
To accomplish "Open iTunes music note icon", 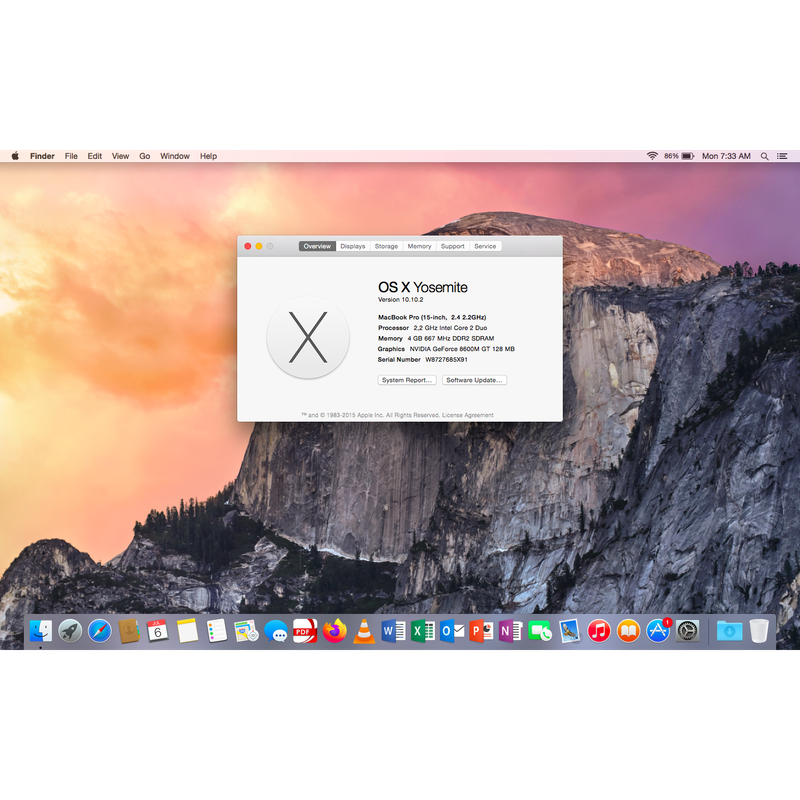I will tap(599, 631).
